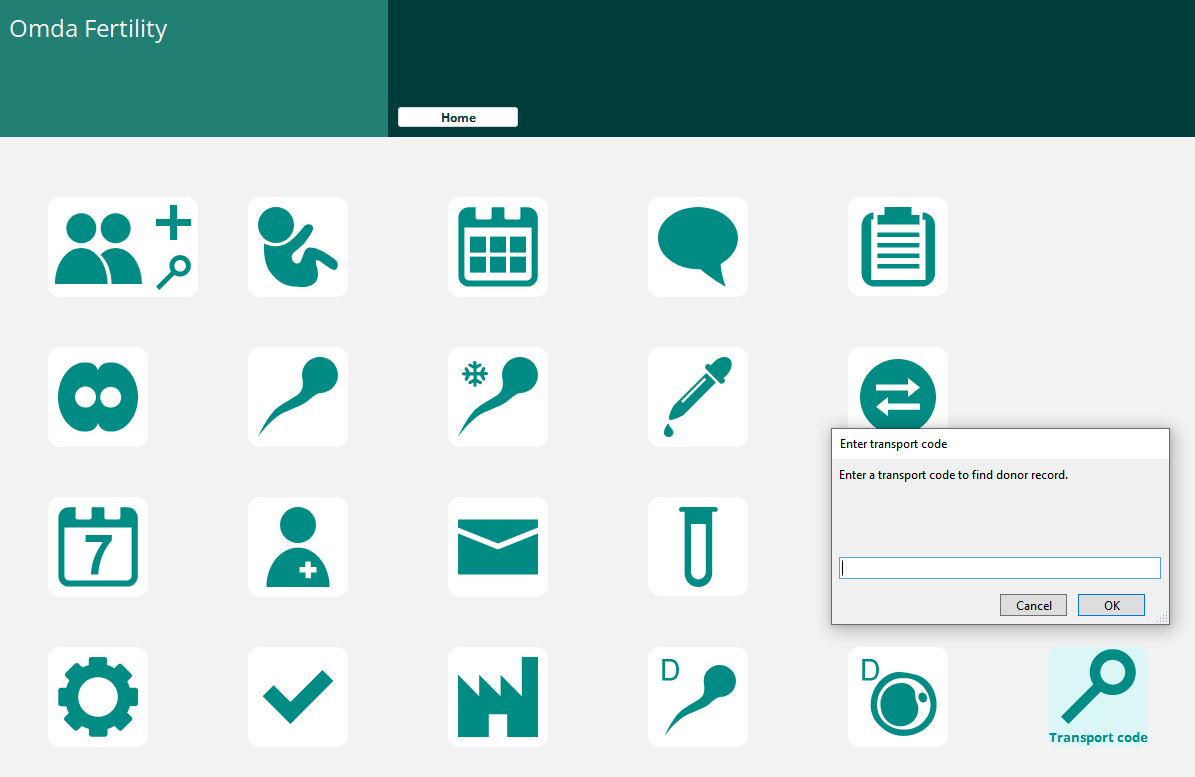This screenshot has height=777, width=1195.
Task: Open the patient couple search icon
Action: 123,247
